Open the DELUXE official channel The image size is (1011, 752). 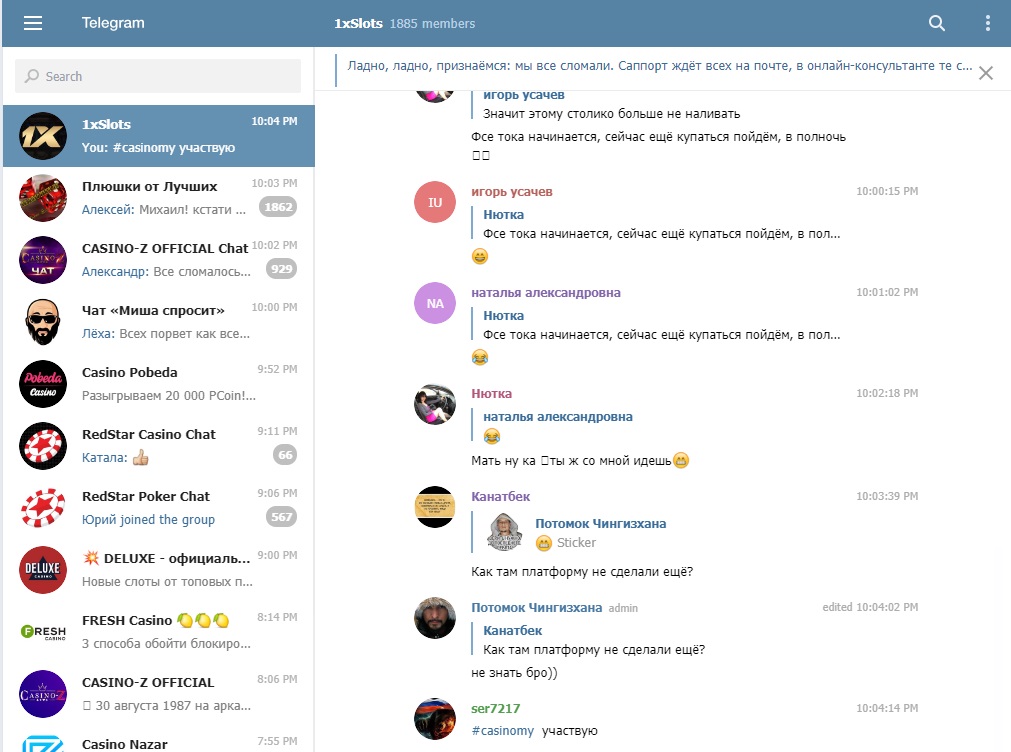pos(159,569)
